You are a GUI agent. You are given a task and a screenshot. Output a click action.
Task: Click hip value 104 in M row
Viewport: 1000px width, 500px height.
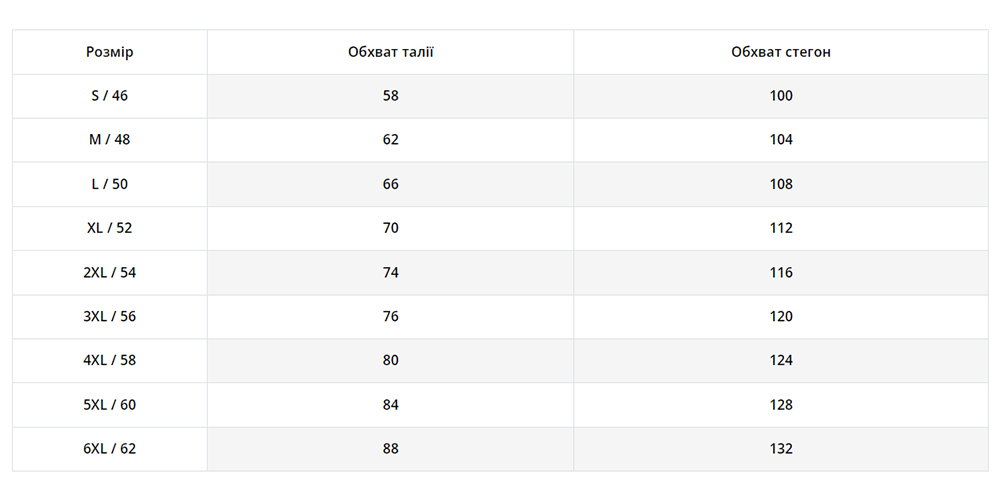click(781, 140)
